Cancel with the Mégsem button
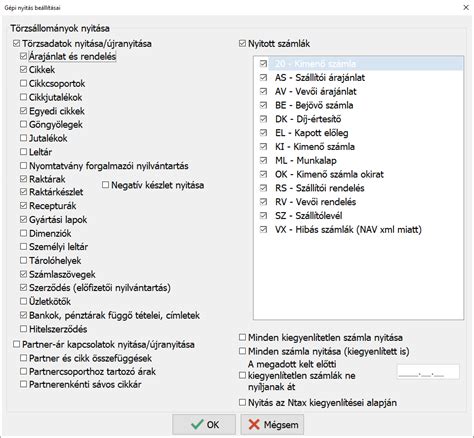The width and height of the screenshot is (474, 438). click(272, 424)
